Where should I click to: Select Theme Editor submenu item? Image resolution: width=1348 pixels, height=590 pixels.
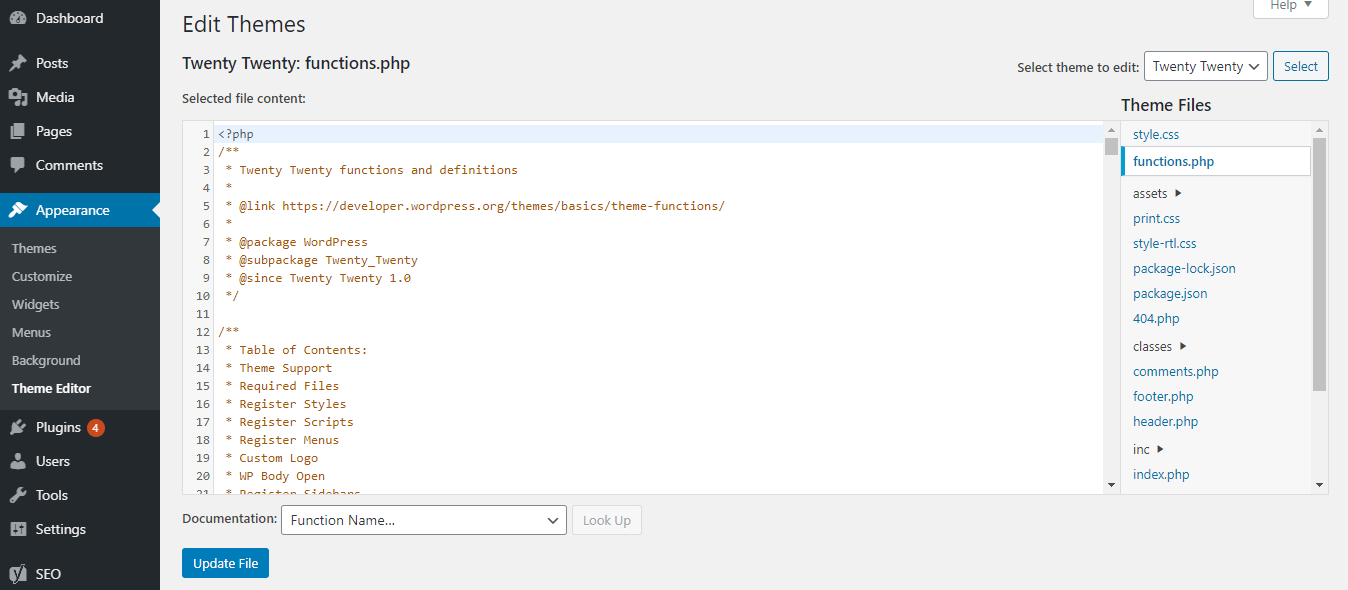tap(51, 388)
